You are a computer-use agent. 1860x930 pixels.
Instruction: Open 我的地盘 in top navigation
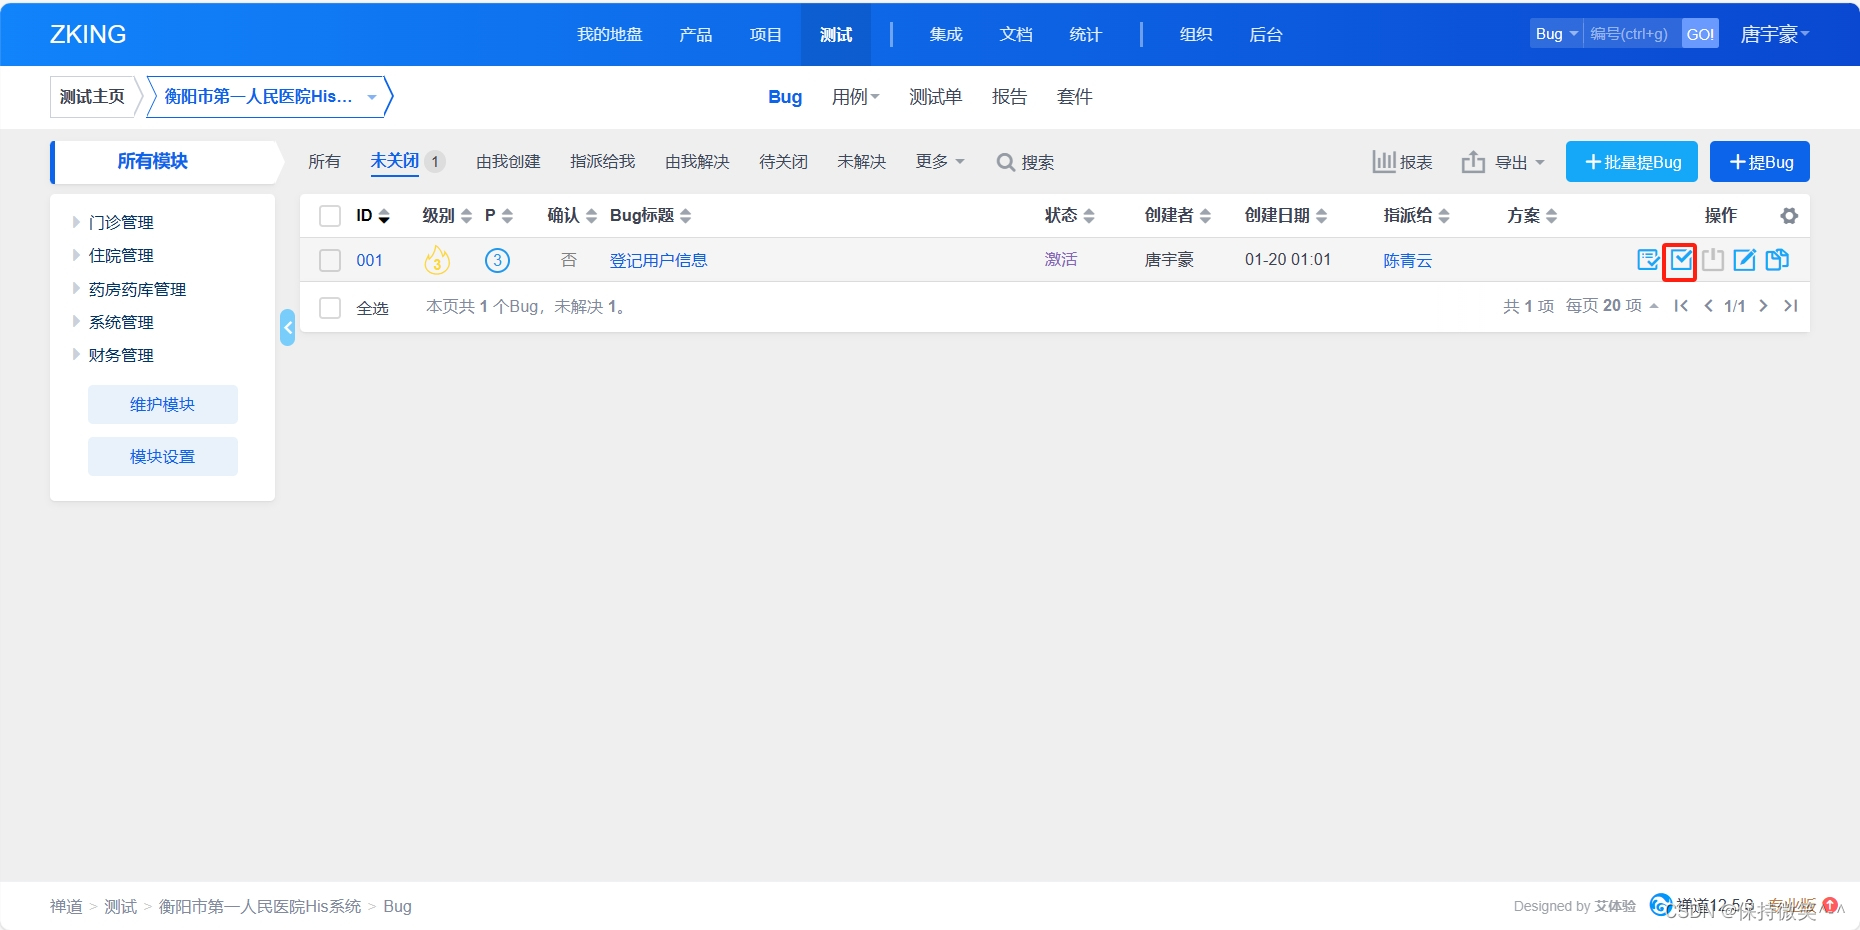point(610,34)
